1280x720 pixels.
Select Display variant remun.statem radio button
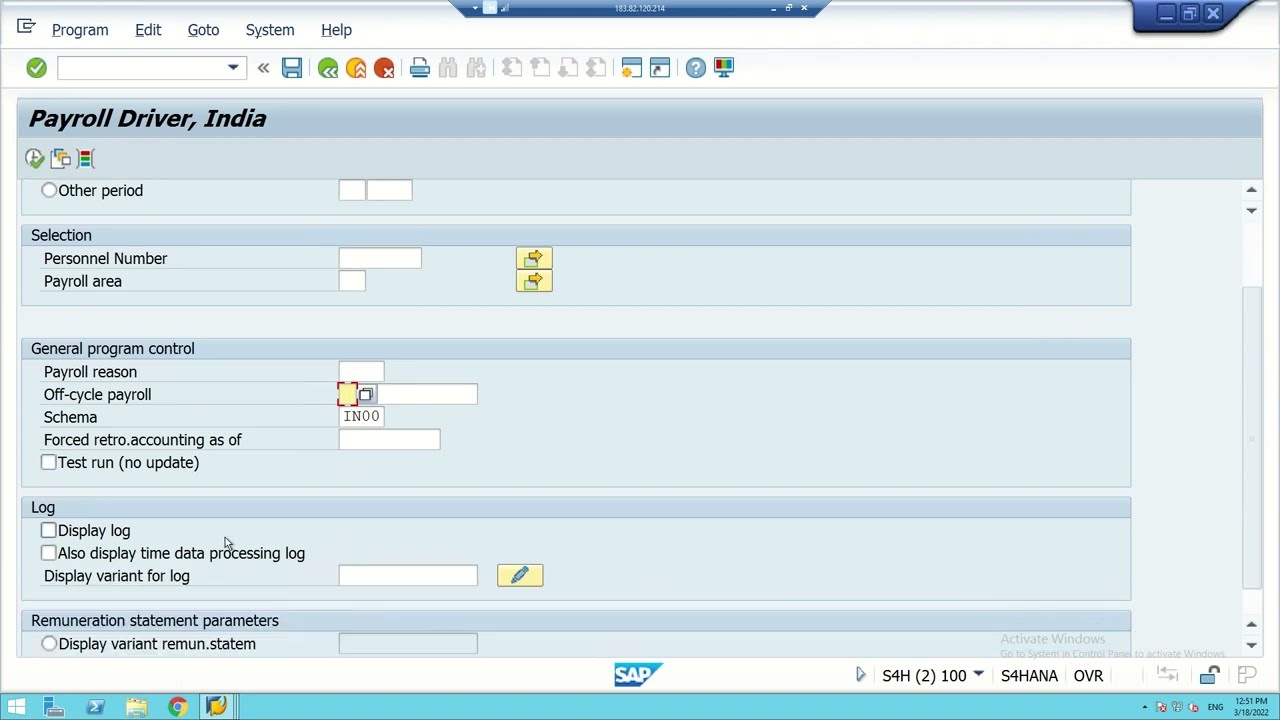pyautogui.click(x=49, y=644)
